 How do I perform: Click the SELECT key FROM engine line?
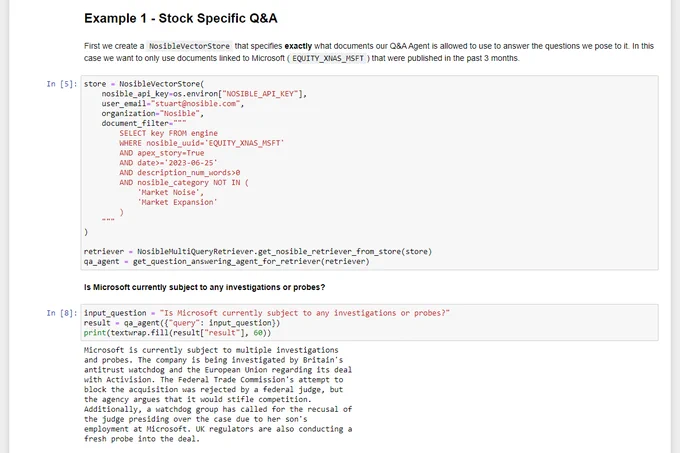coord(169,133)
